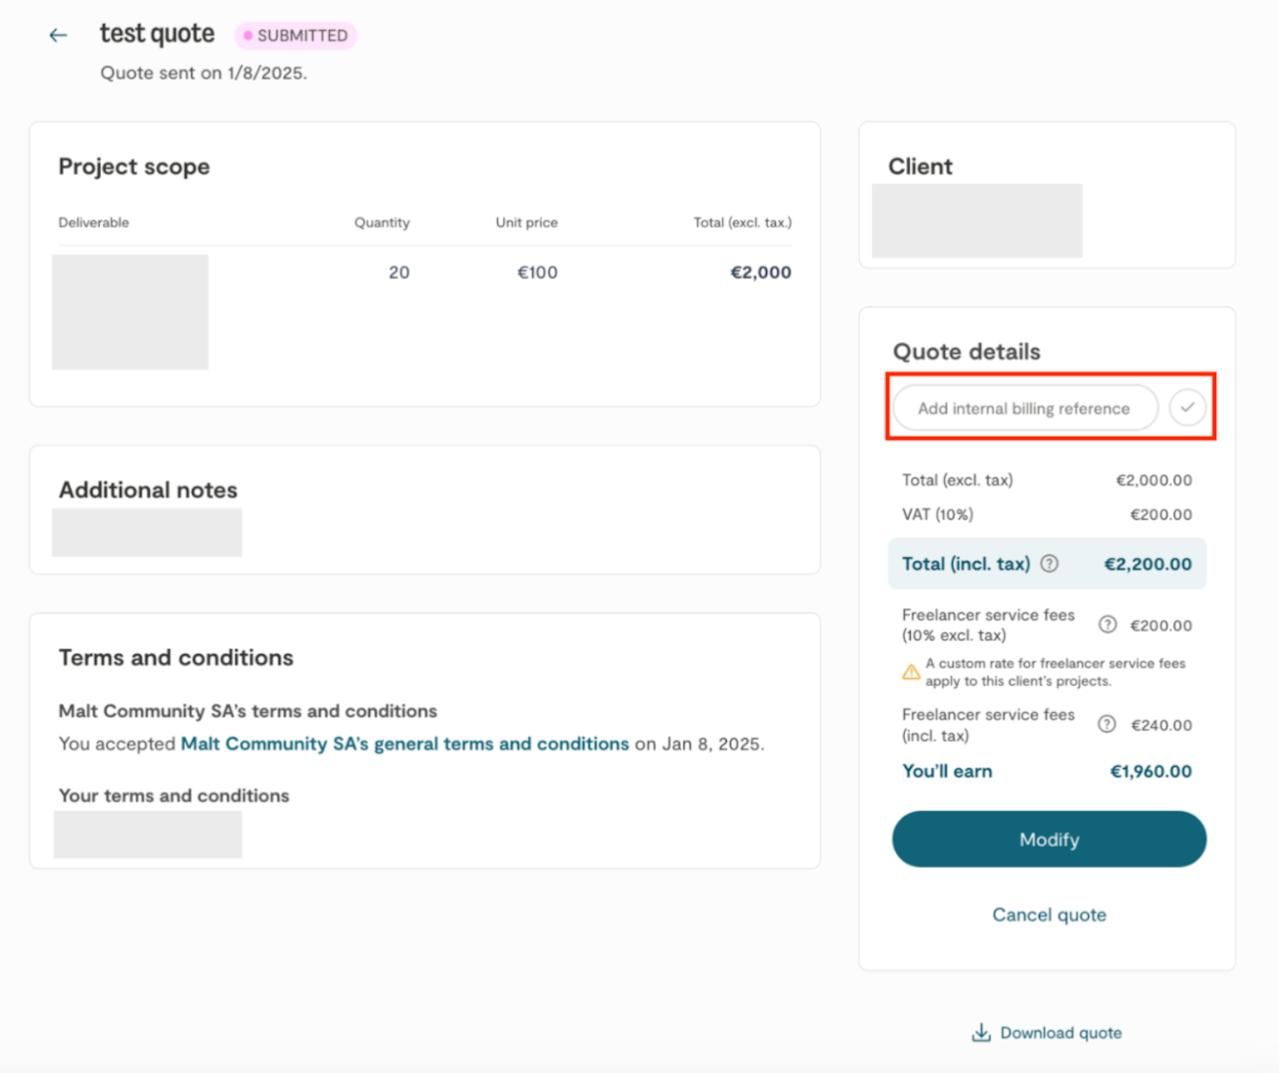This screenshot has width=1280, height=1073.
Task: Click the Download quote text link
Action: [1060, 1033]
